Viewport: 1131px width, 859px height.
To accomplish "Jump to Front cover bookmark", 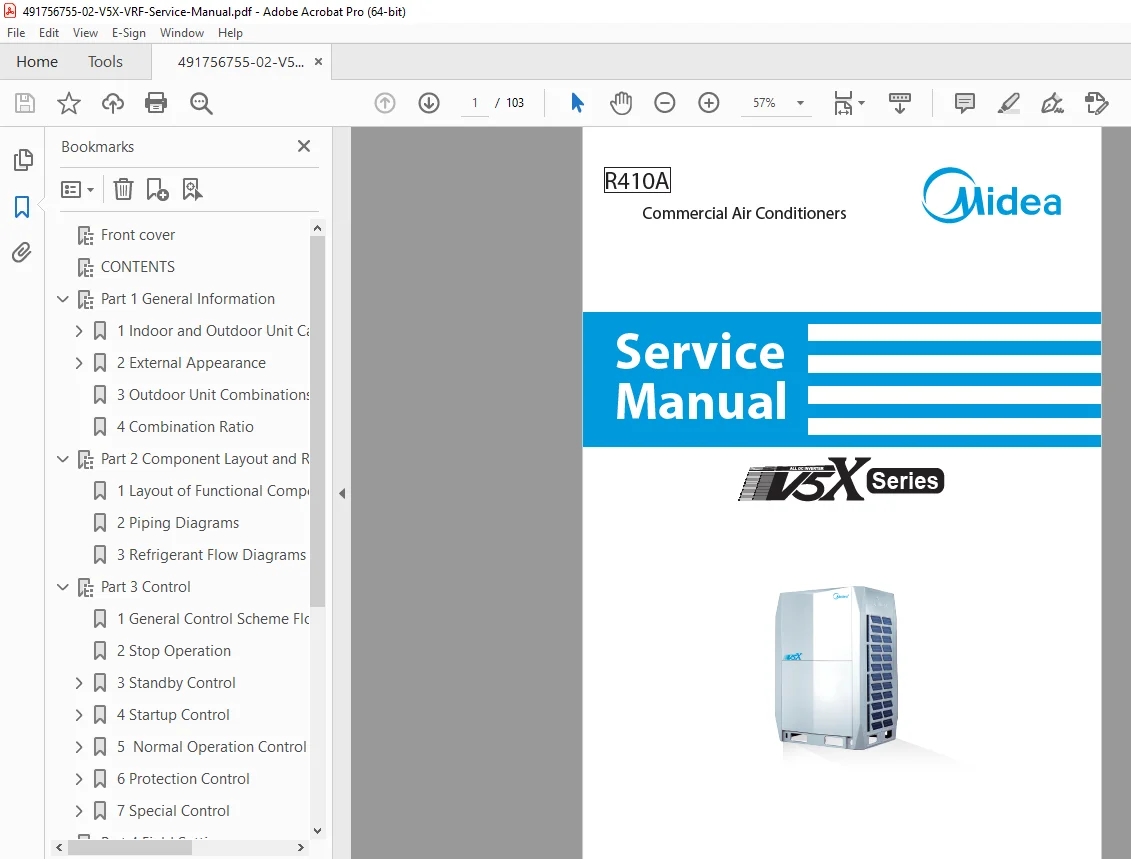I will click(138, 235).
